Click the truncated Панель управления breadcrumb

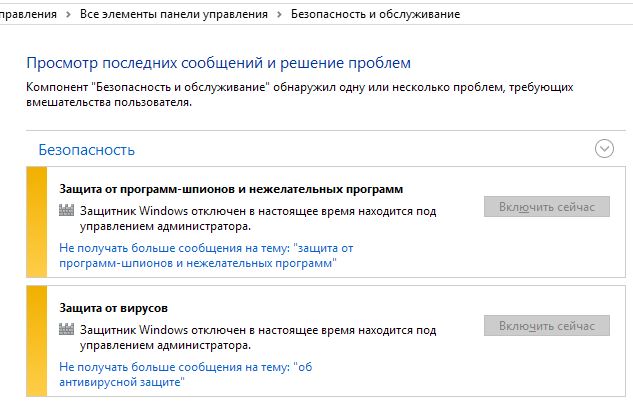(x=27, y=15)
